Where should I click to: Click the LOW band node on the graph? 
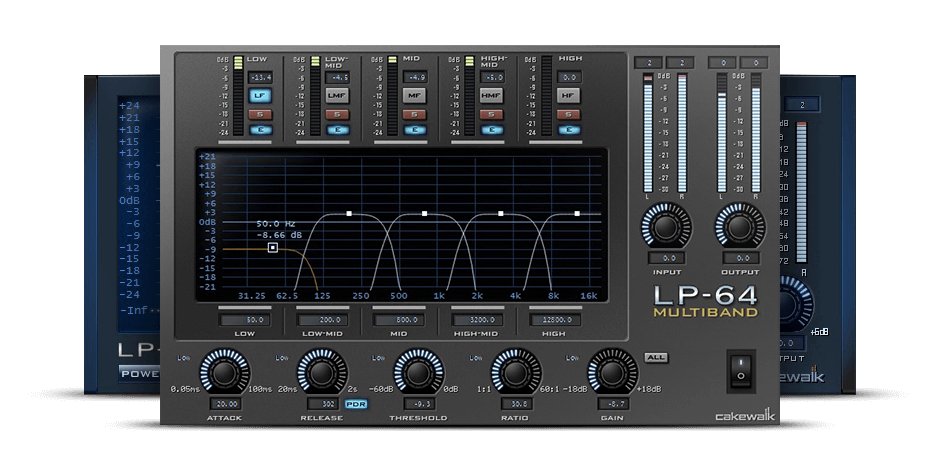pos(273,247)
